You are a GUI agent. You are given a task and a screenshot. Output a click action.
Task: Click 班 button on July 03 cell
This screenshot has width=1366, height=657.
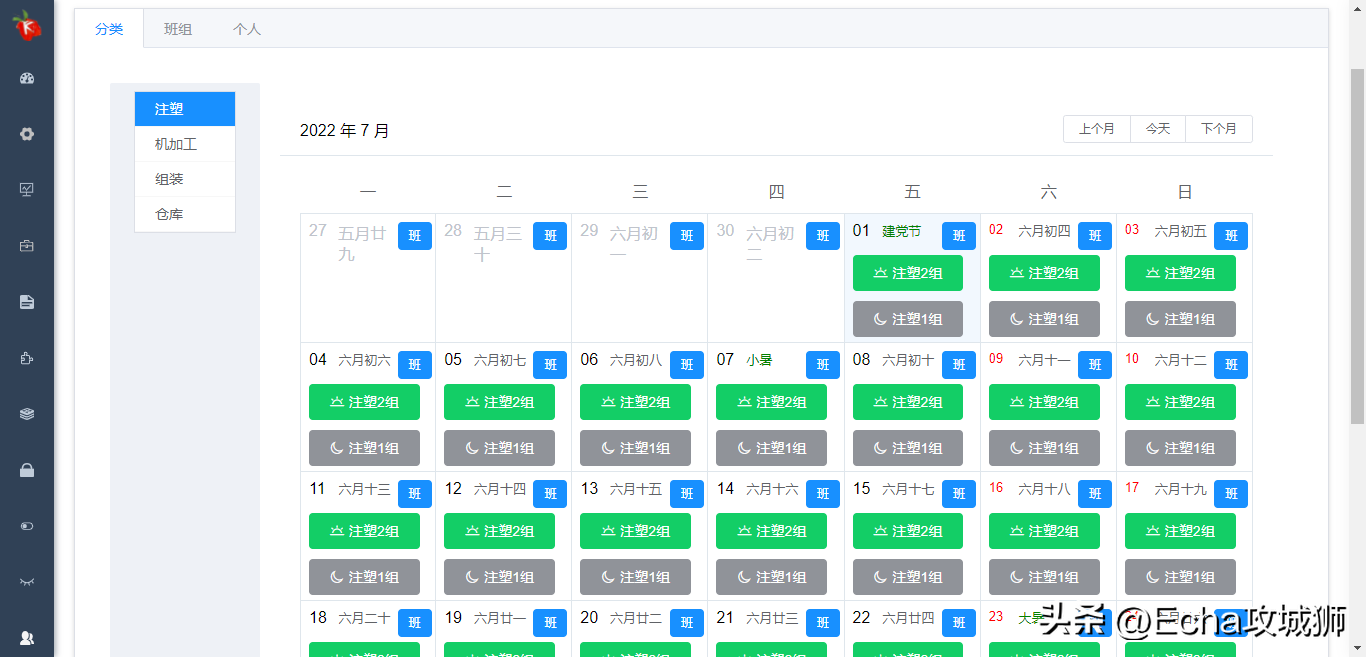pyautogui.click(x=1231, y=236)
